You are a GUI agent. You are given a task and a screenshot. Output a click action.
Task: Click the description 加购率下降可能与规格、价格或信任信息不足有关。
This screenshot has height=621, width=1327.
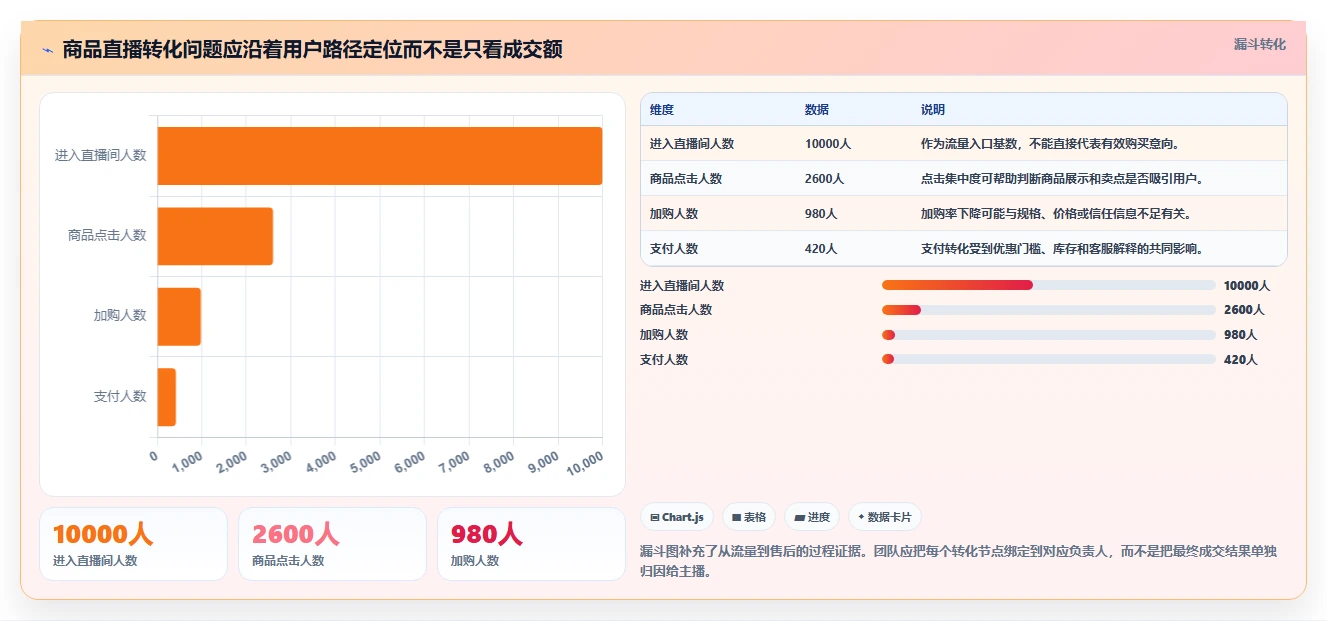pyautogui.click(x=1056, y=214)
